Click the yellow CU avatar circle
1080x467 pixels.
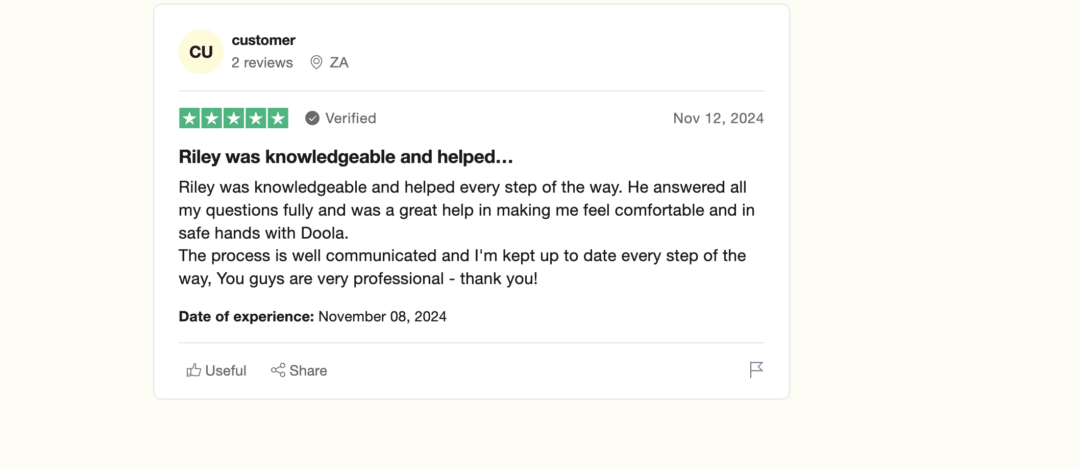click(200, 52)
